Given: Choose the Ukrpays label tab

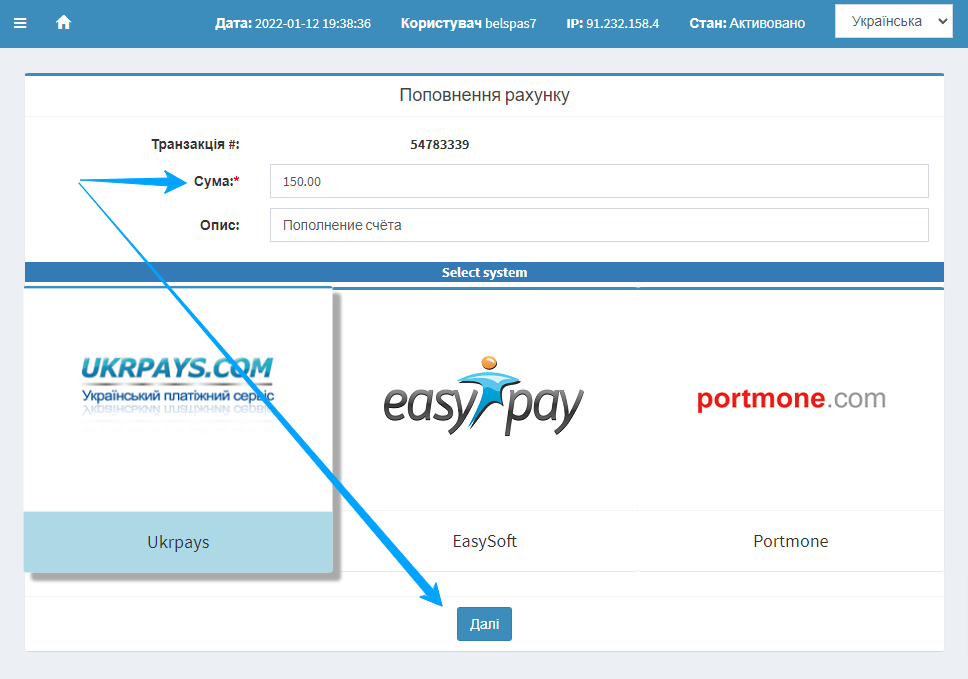Looking at the screenshot, I should tap(178, 542).
